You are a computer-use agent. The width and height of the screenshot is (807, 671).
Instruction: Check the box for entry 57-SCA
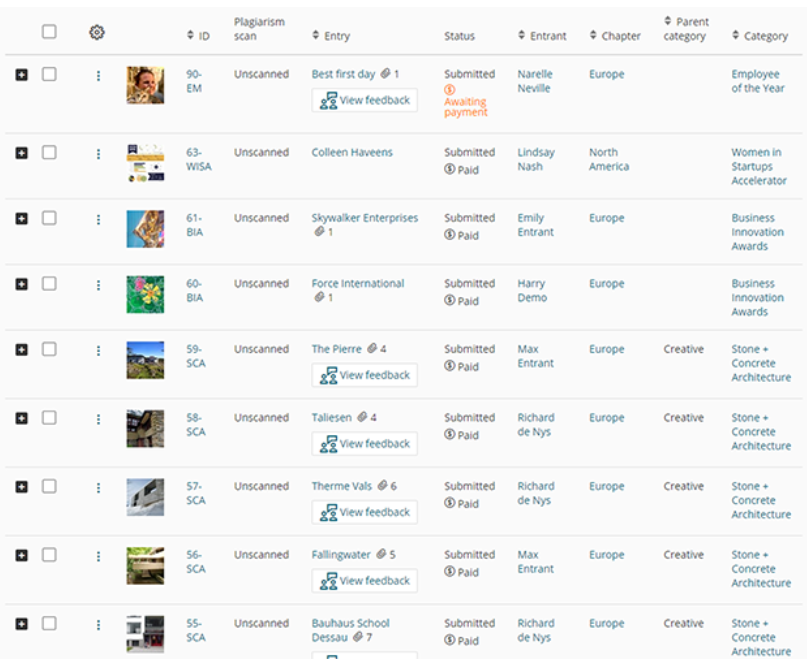point(49,486)
